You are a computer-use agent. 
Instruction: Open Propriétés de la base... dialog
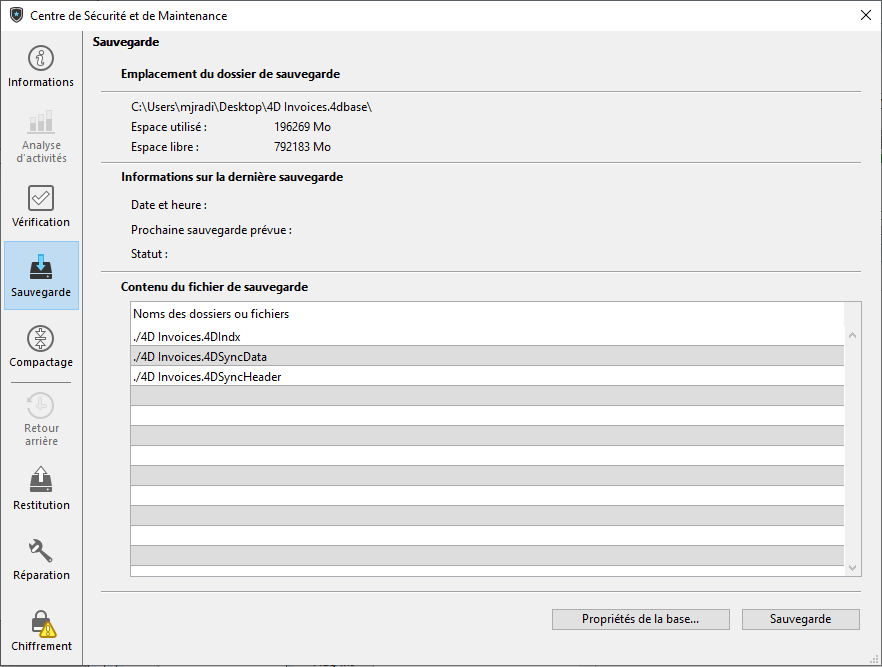click(640, 619)
